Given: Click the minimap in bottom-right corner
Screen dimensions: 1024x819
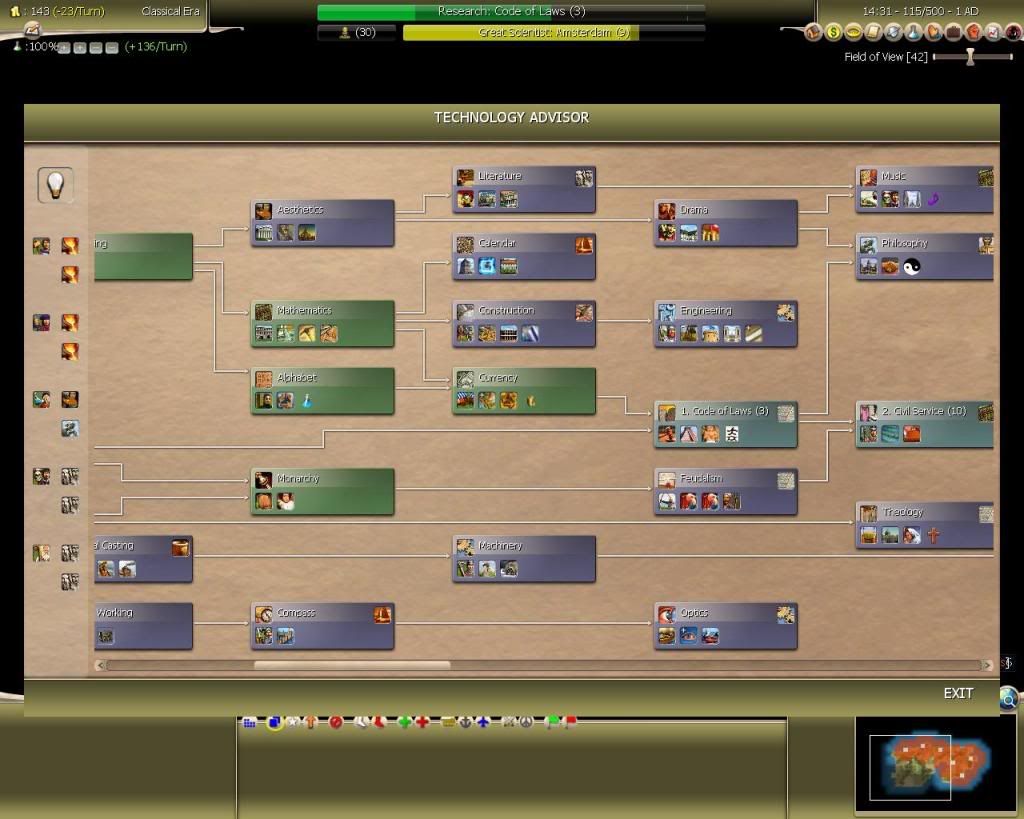Looking at the screenshot, I should (937, 765).
